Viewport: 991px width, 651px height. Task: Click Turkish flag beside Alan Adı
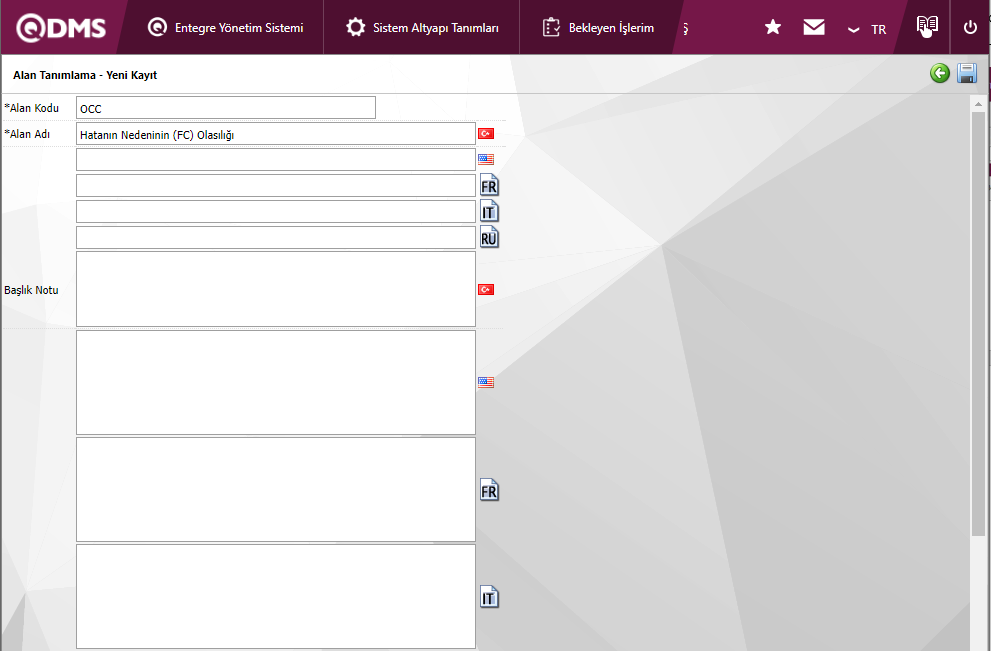click(486, 133)
